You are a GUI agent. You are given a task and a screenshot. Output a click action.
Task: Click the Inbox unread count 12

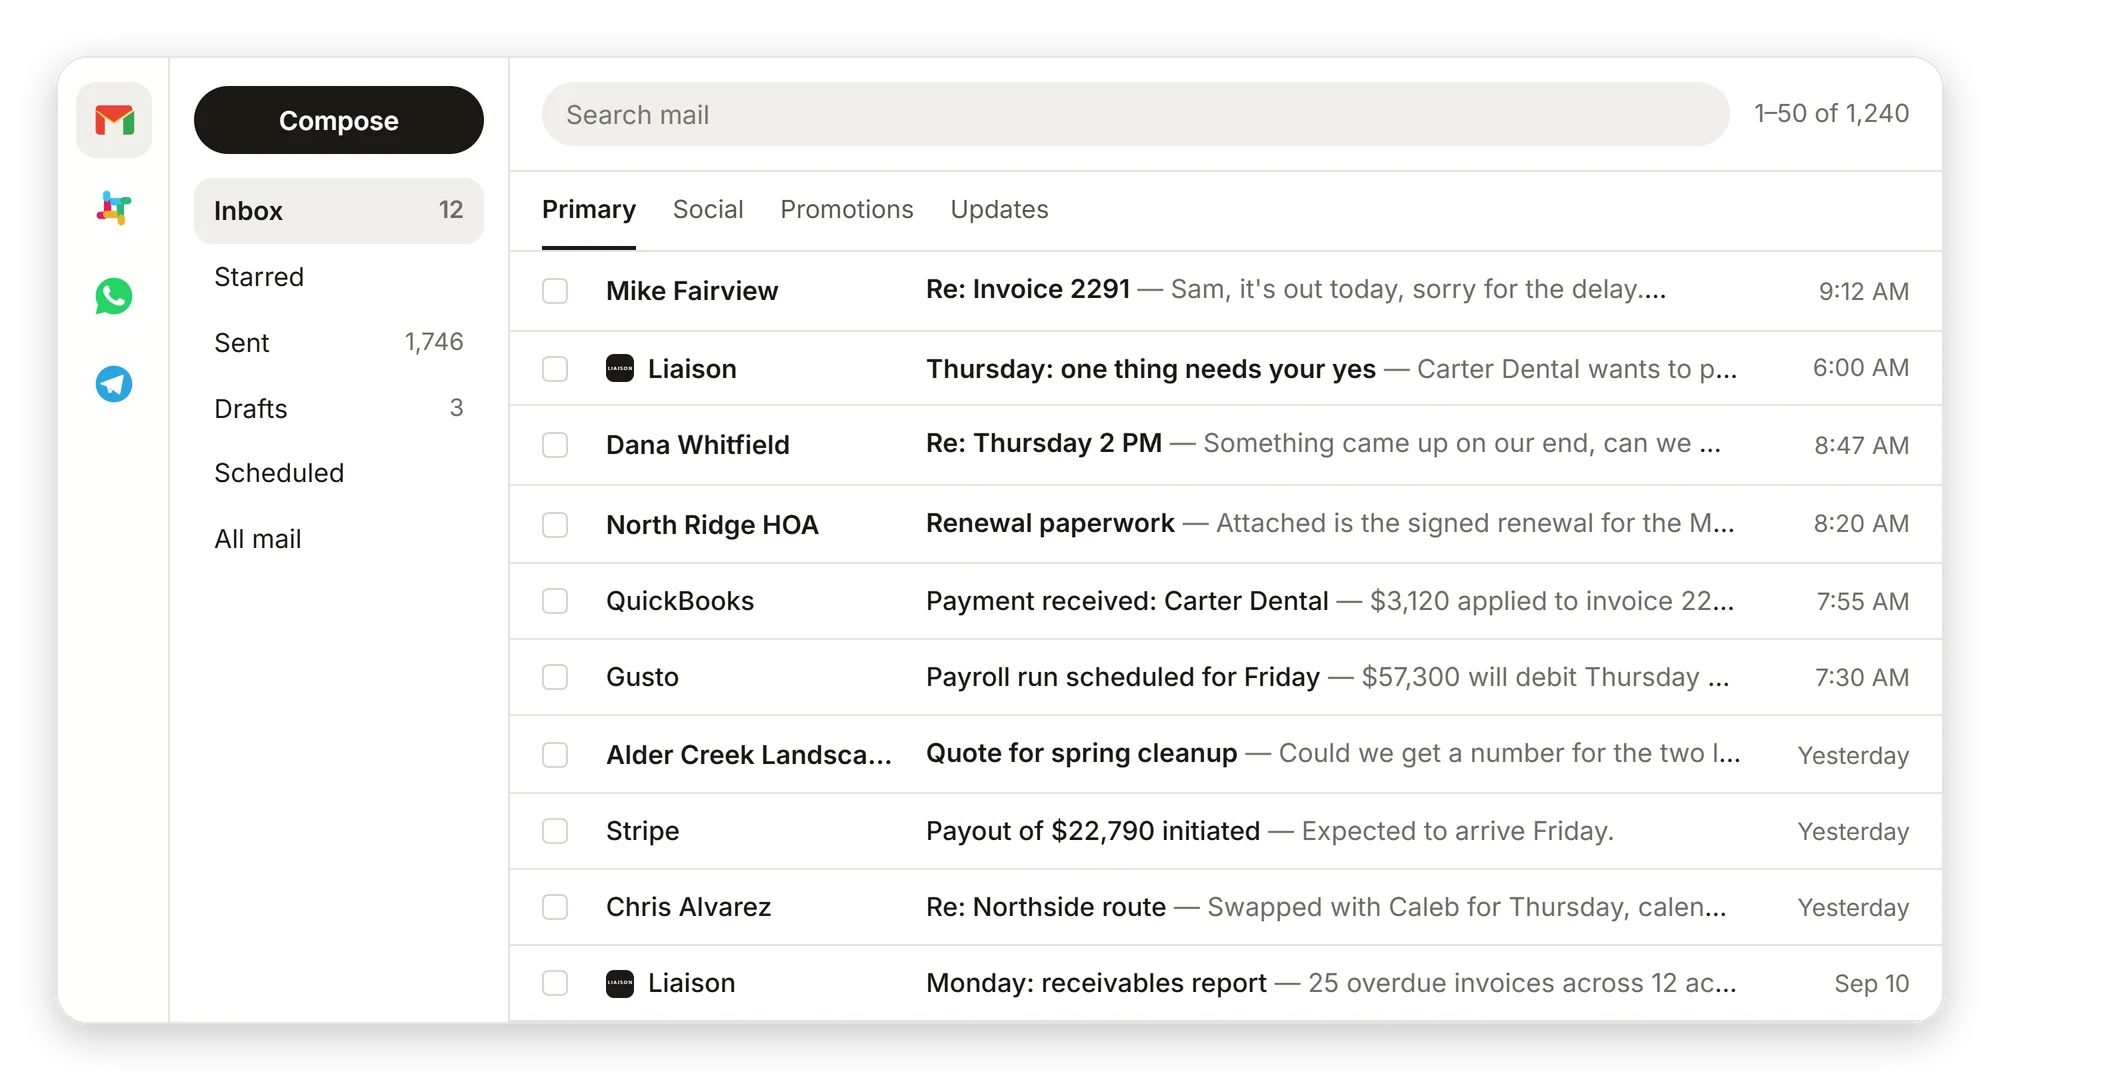451,210
